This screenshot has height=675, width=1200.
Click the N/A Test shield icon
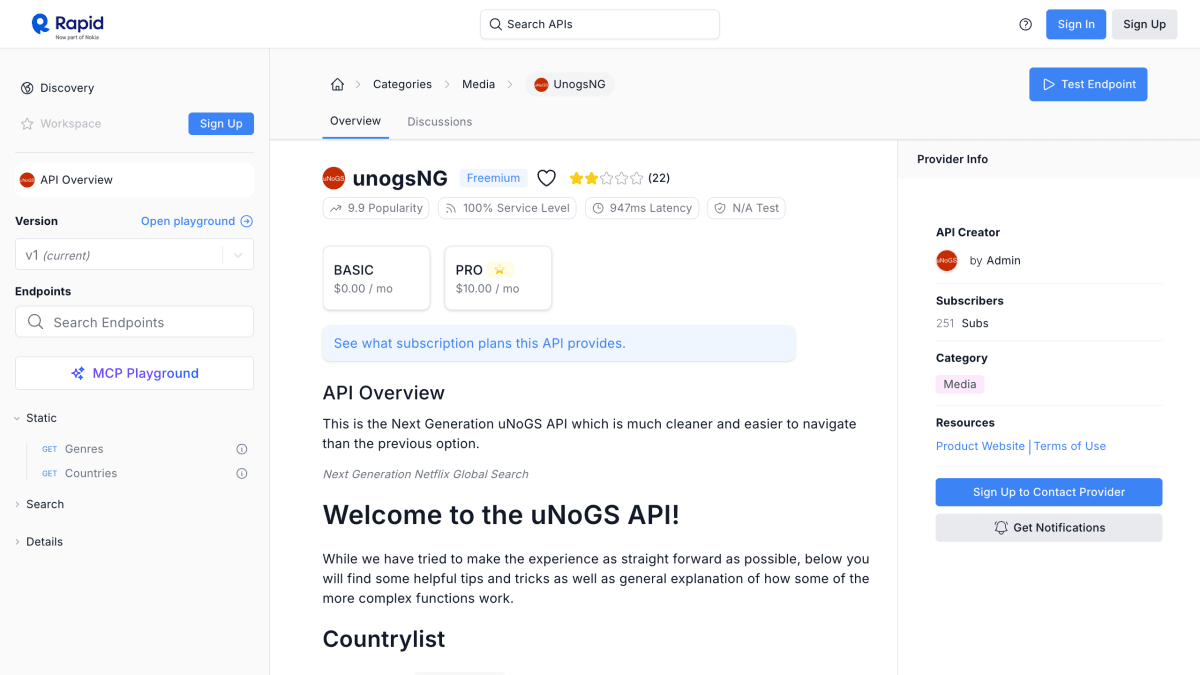coord(720,208)
